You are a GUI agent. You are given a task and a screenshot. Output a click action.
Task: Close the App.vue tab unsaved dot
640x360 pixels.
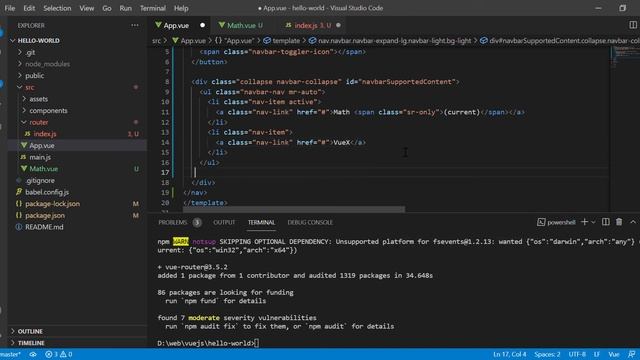pos(202,25)
